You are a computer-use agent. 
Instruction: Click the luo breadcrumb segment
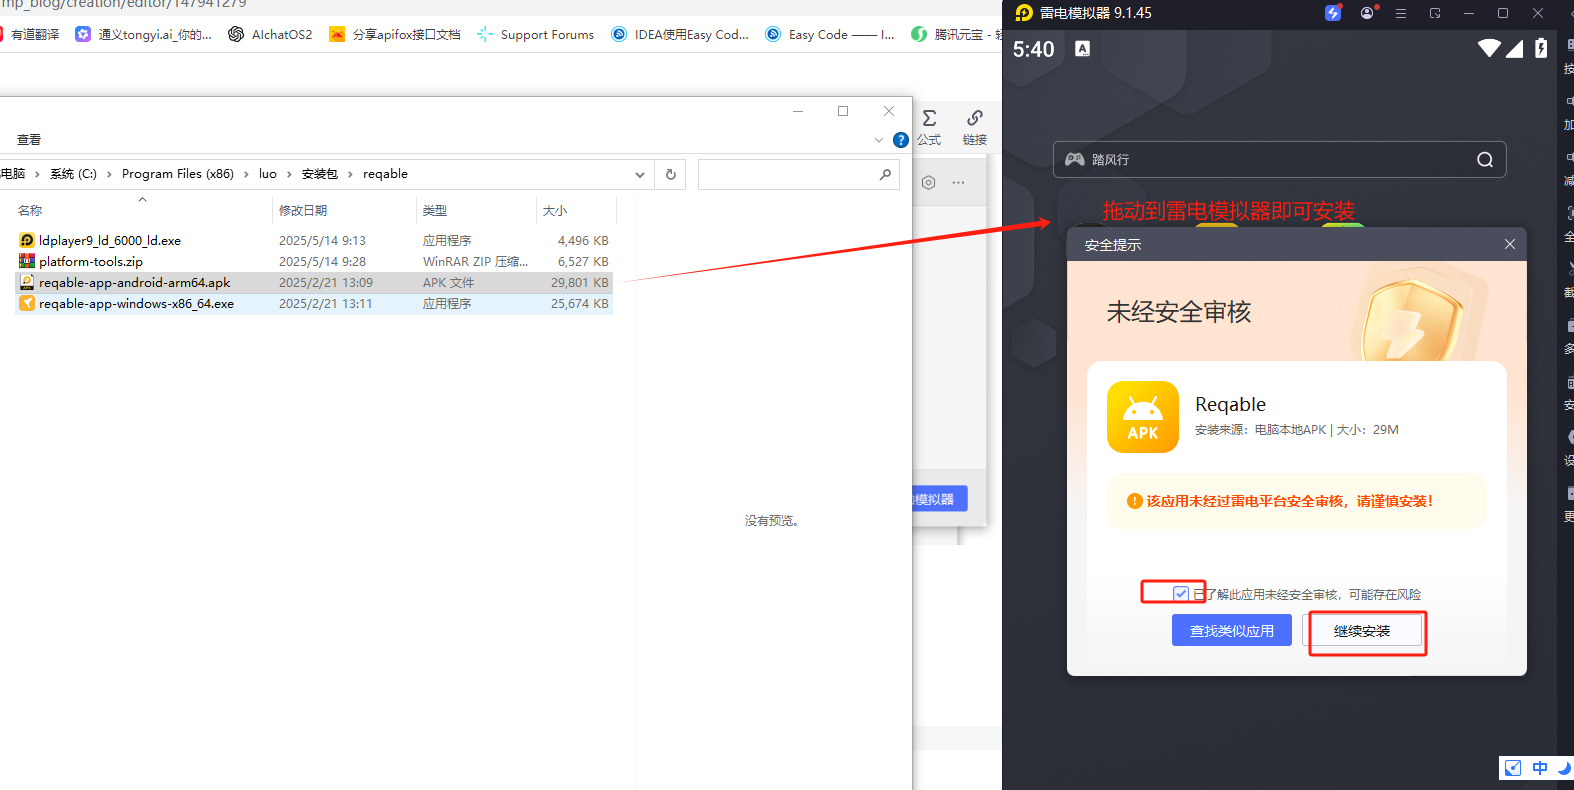tap(268, 174)
